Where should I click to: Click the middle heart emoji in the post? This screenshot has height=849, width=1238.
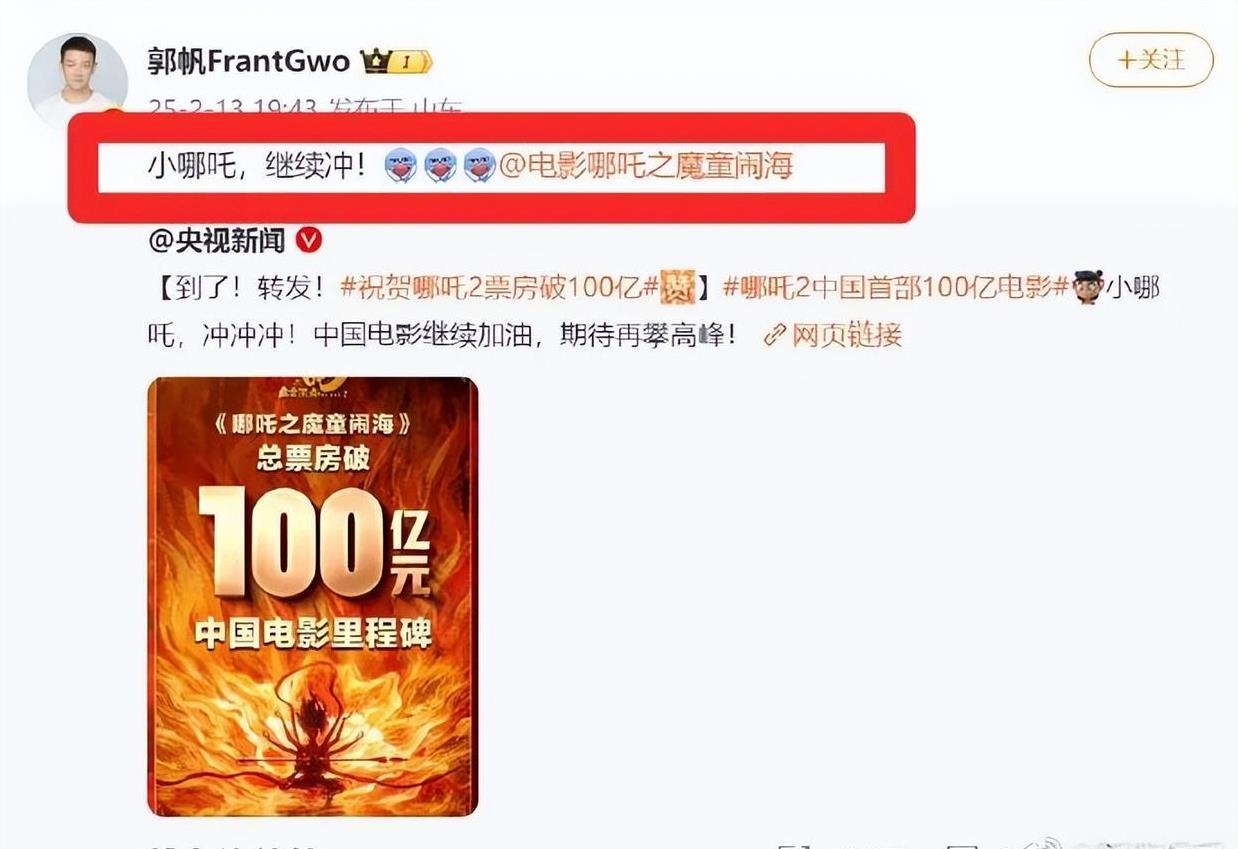[440, 164]
